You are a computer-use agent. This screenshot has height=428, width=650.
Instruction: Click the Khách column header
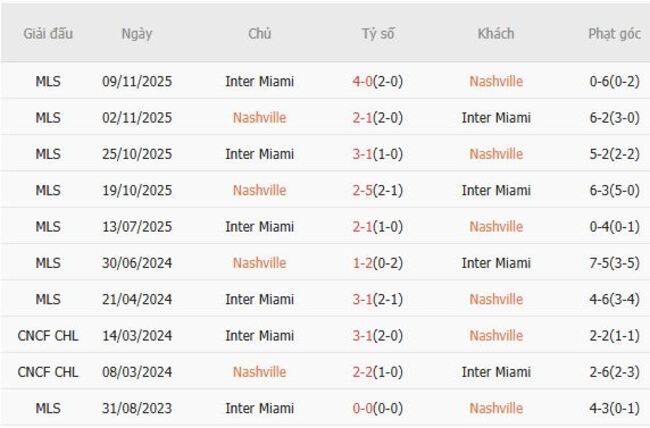[496, 34]
